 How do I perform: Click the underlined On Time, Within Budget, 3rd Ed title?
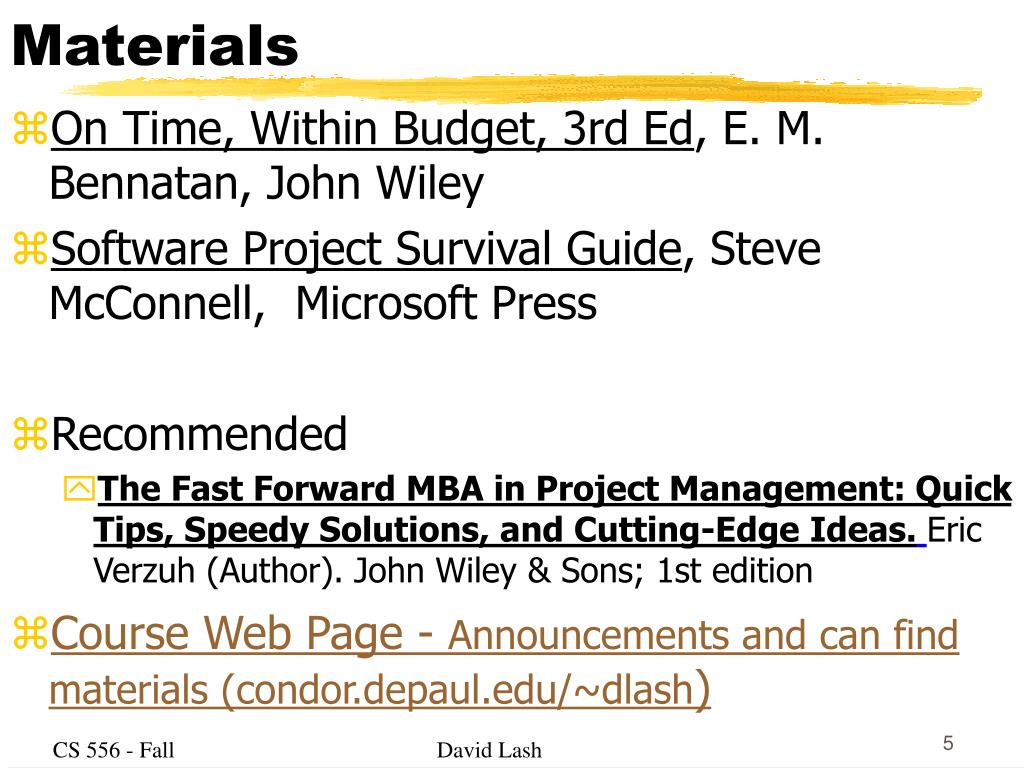372,129
